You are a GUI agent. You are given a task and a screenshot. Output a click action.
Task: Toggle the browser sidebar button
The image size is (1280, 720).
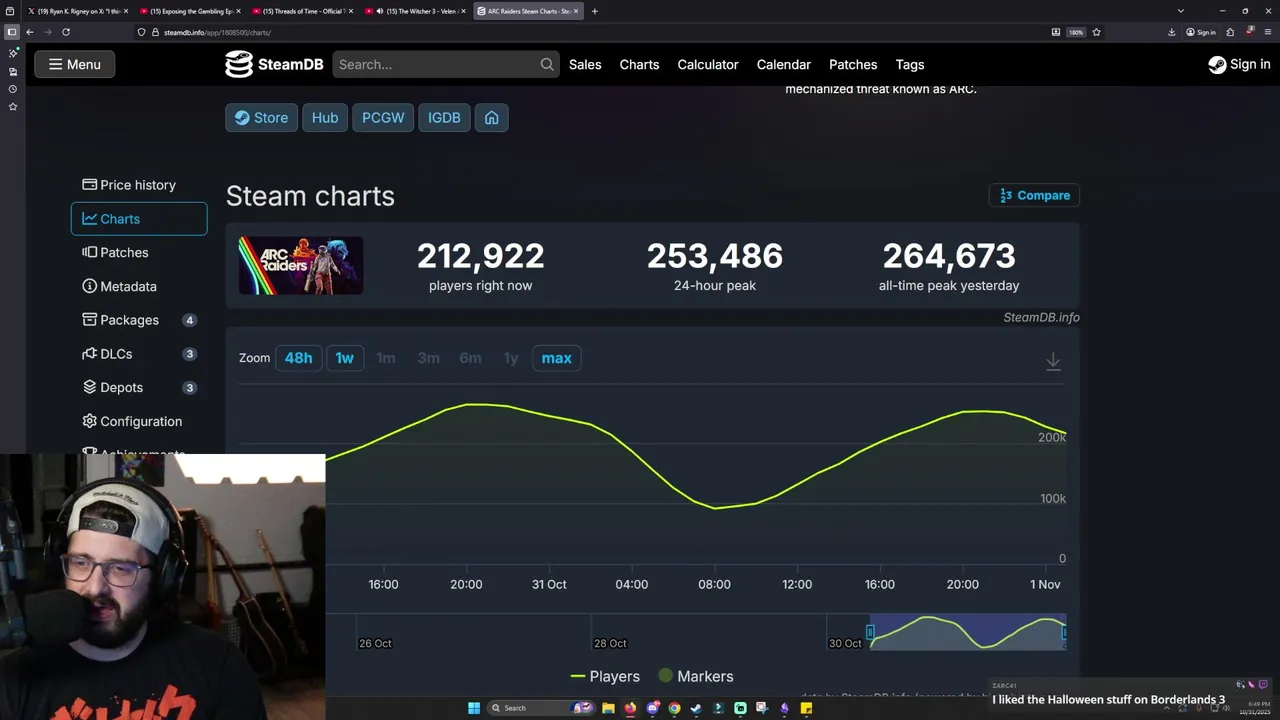point(12,32)
